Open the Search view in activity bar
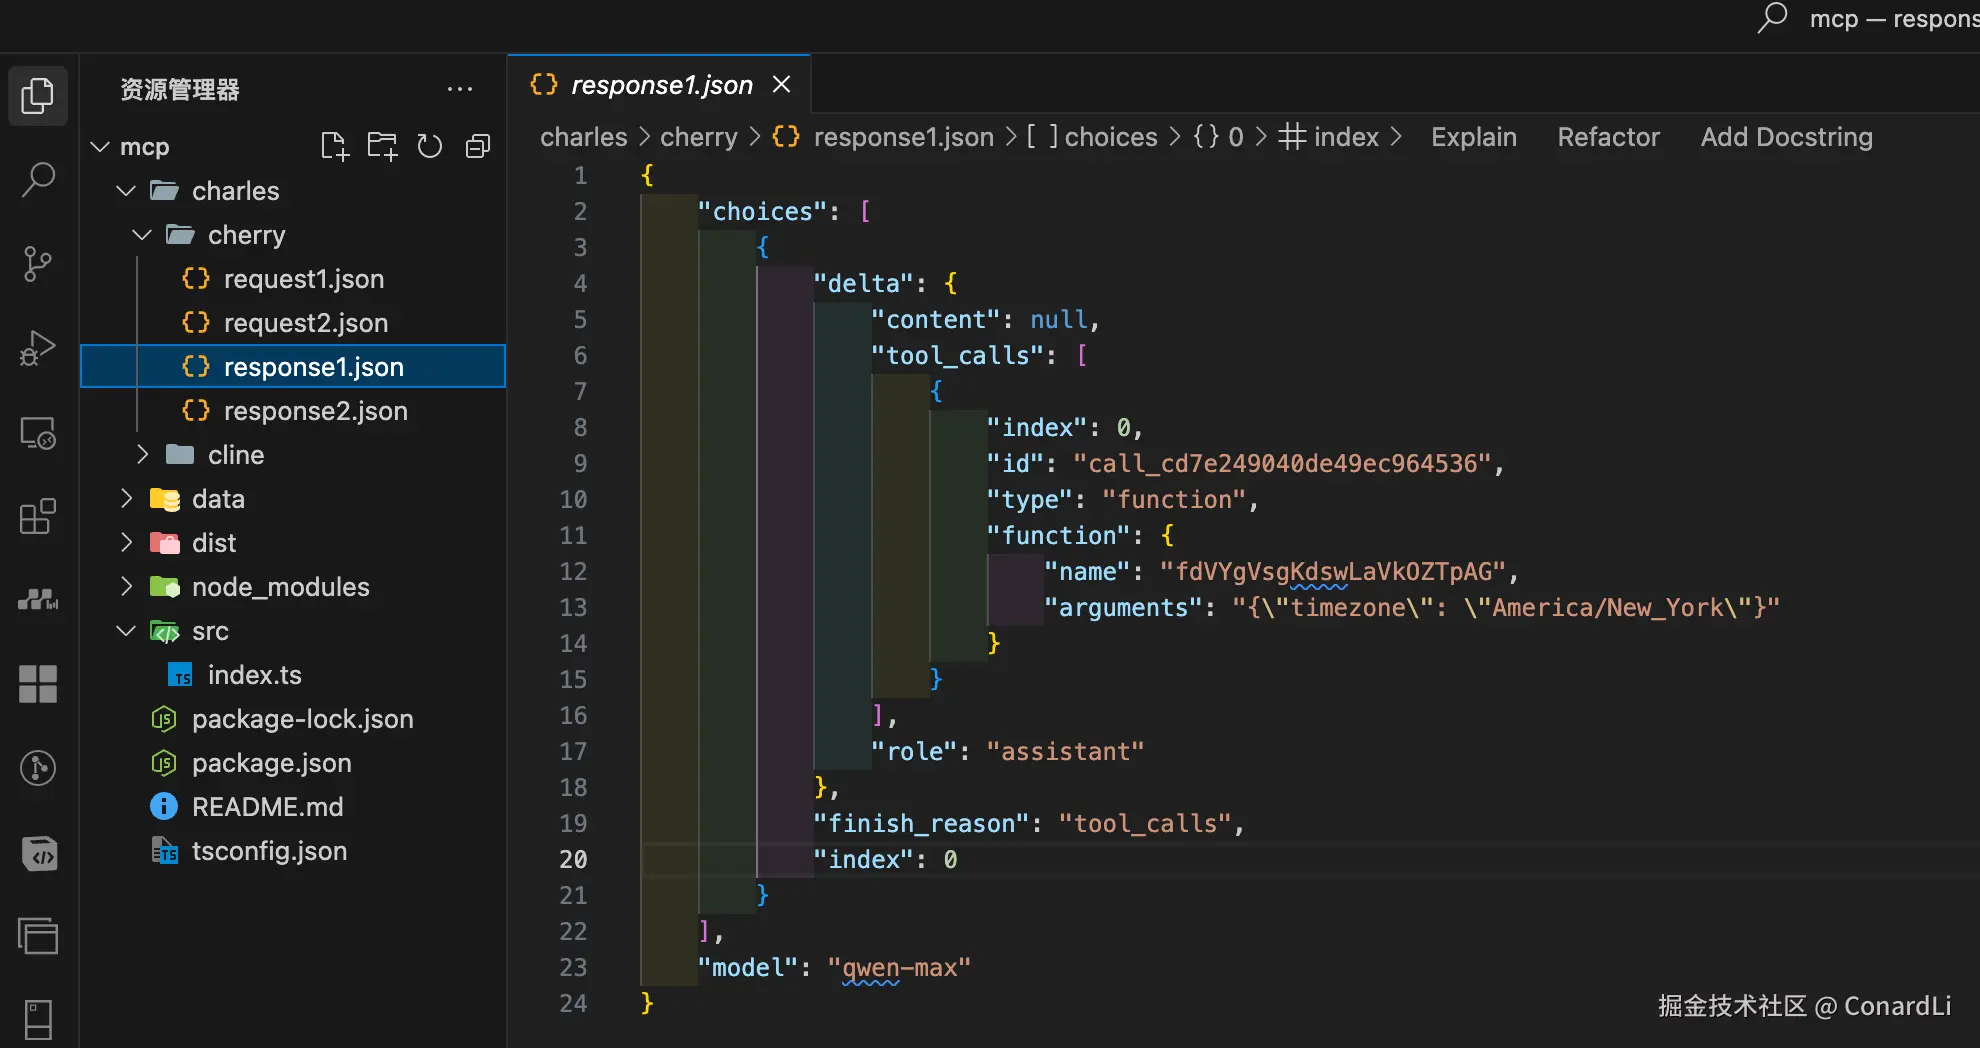Screen dimensions: 1980x1048 pyautogui.click(x=38, y=180)
